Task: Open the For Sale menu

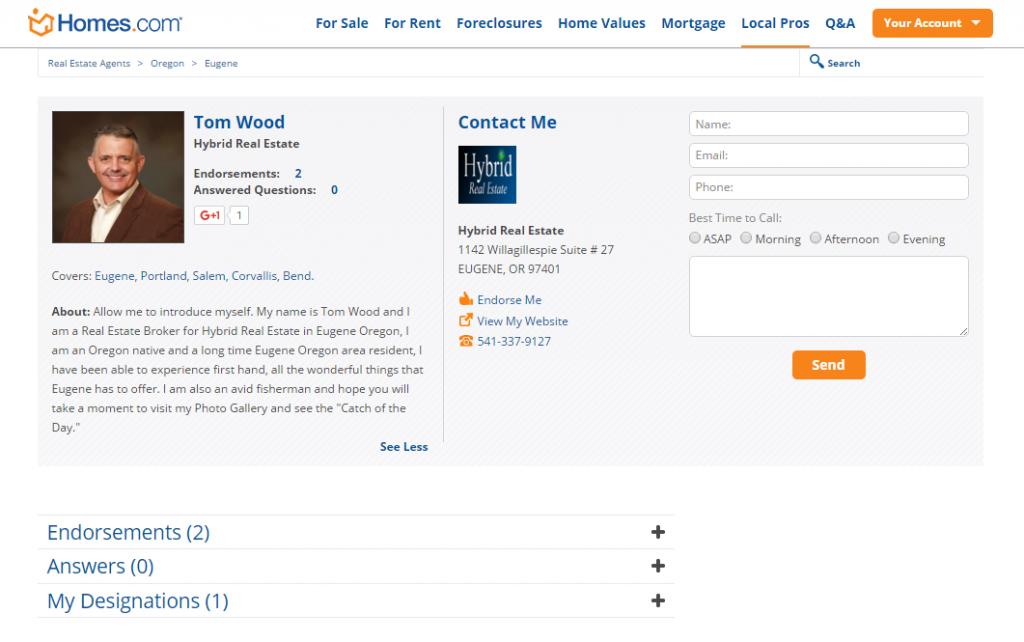Action: pos(342,24)
